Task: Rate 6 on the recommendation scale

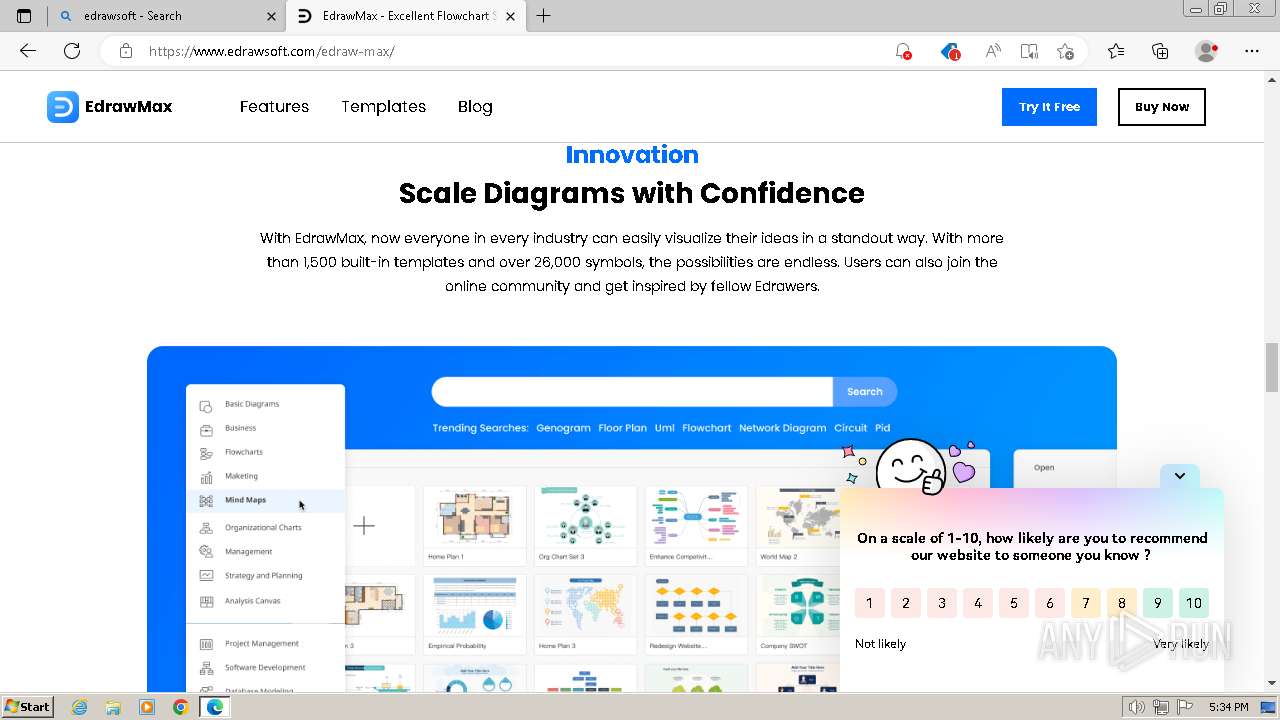Action: [1050, 603]
